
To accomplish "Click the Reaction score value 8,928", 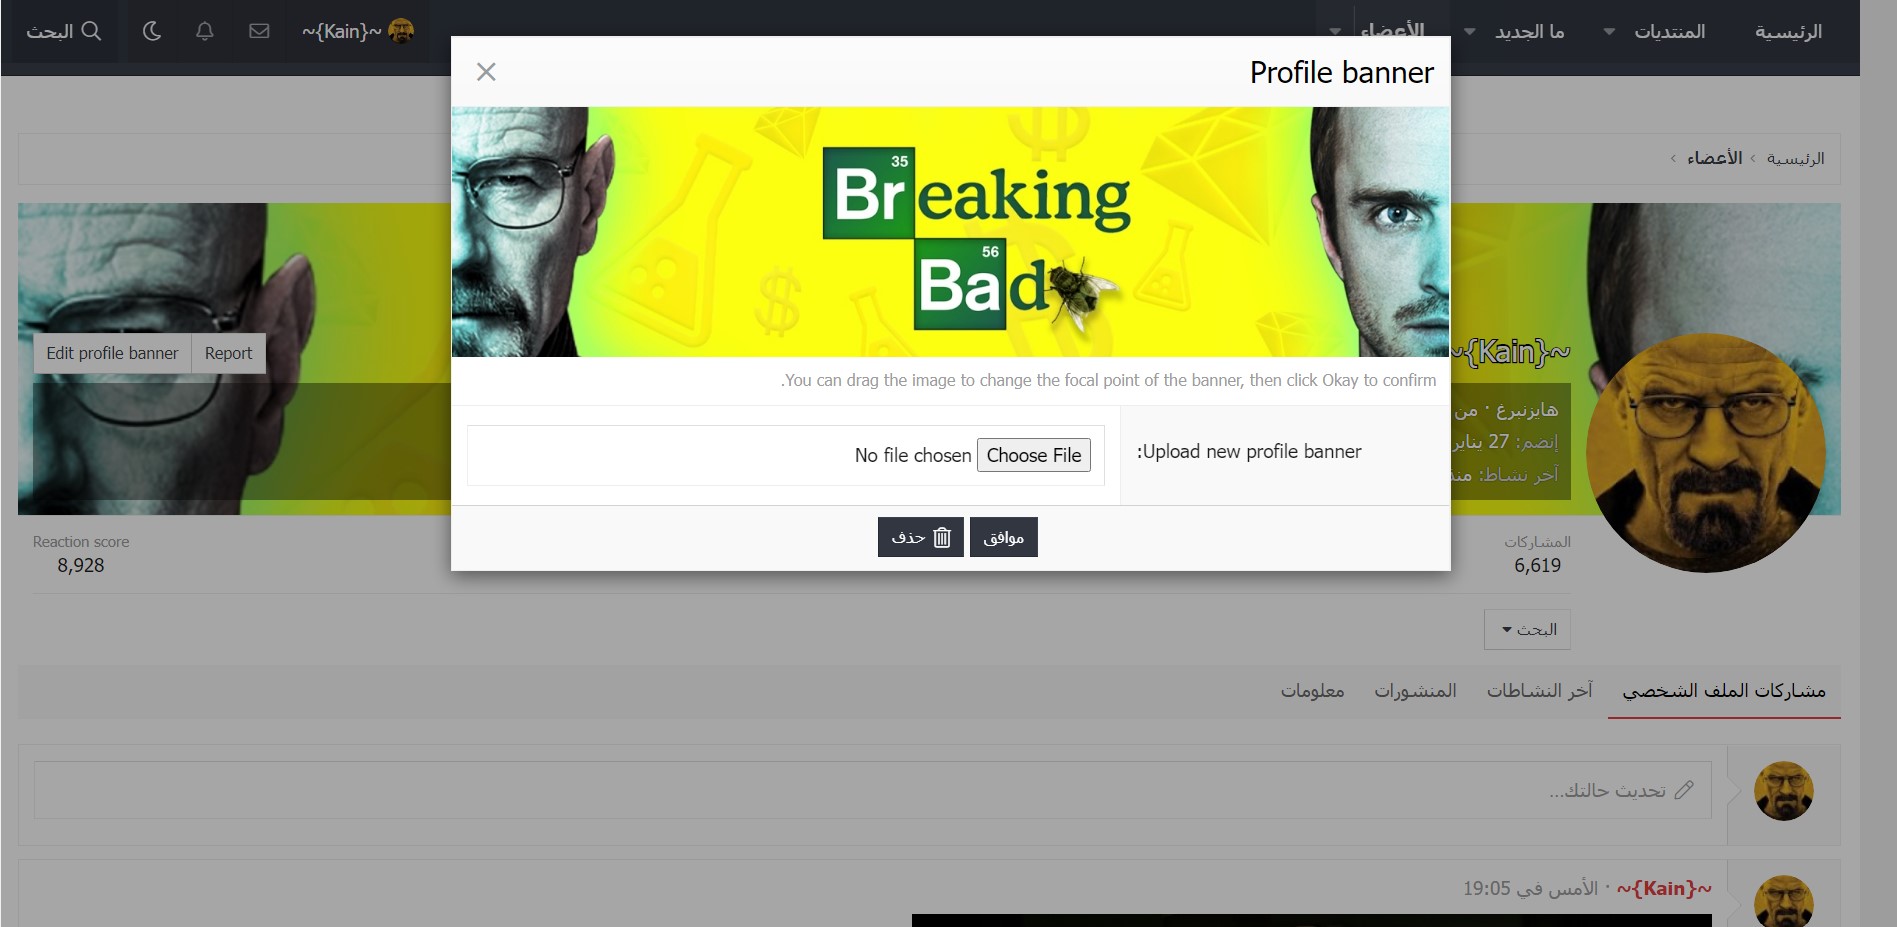I will tap(81, 565).
